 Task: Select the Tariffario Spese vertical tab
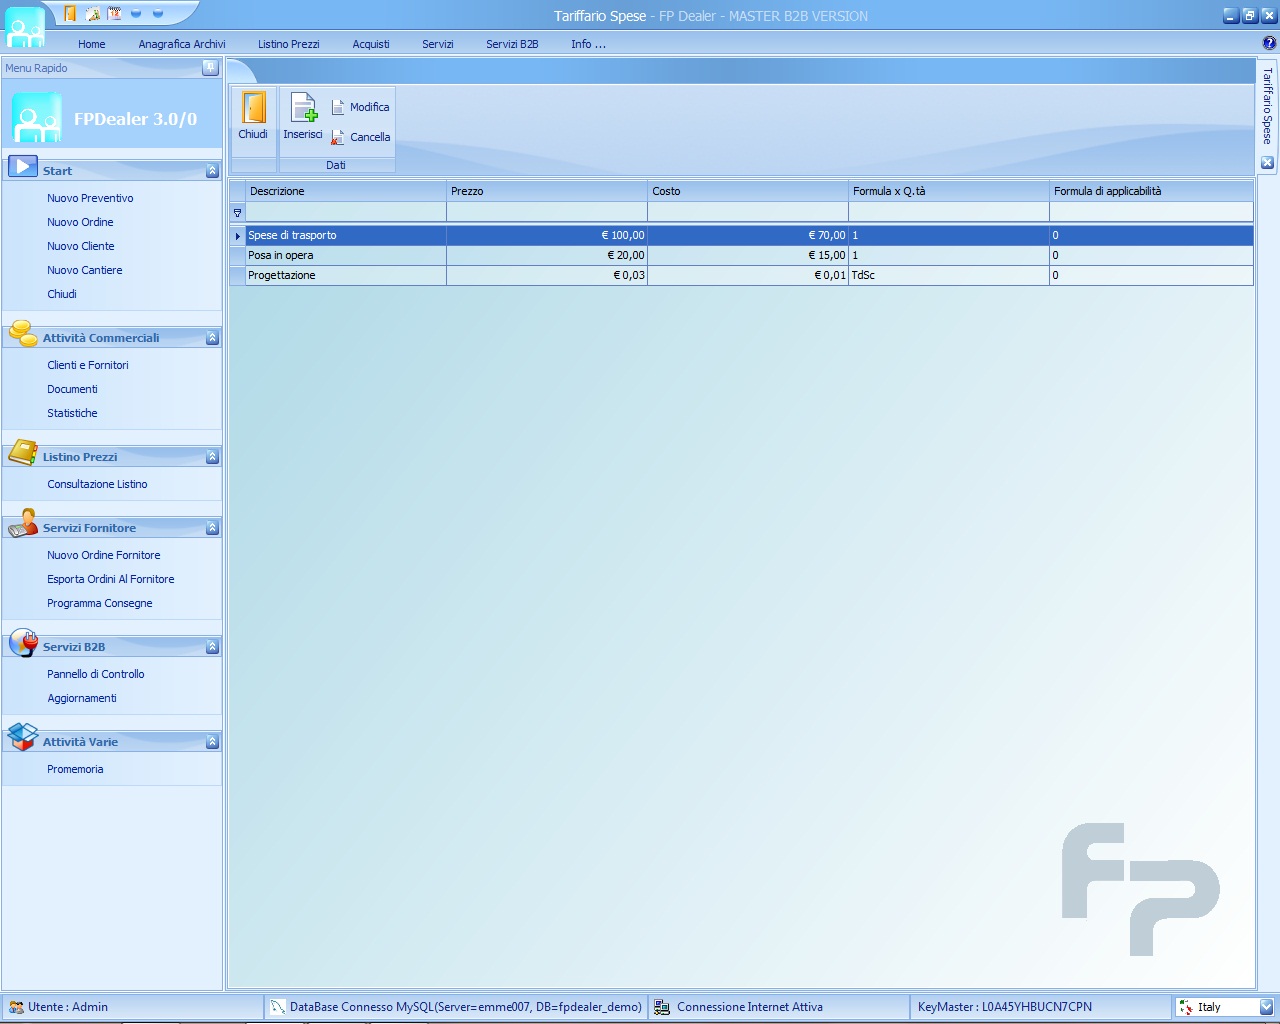(1267, 106)
